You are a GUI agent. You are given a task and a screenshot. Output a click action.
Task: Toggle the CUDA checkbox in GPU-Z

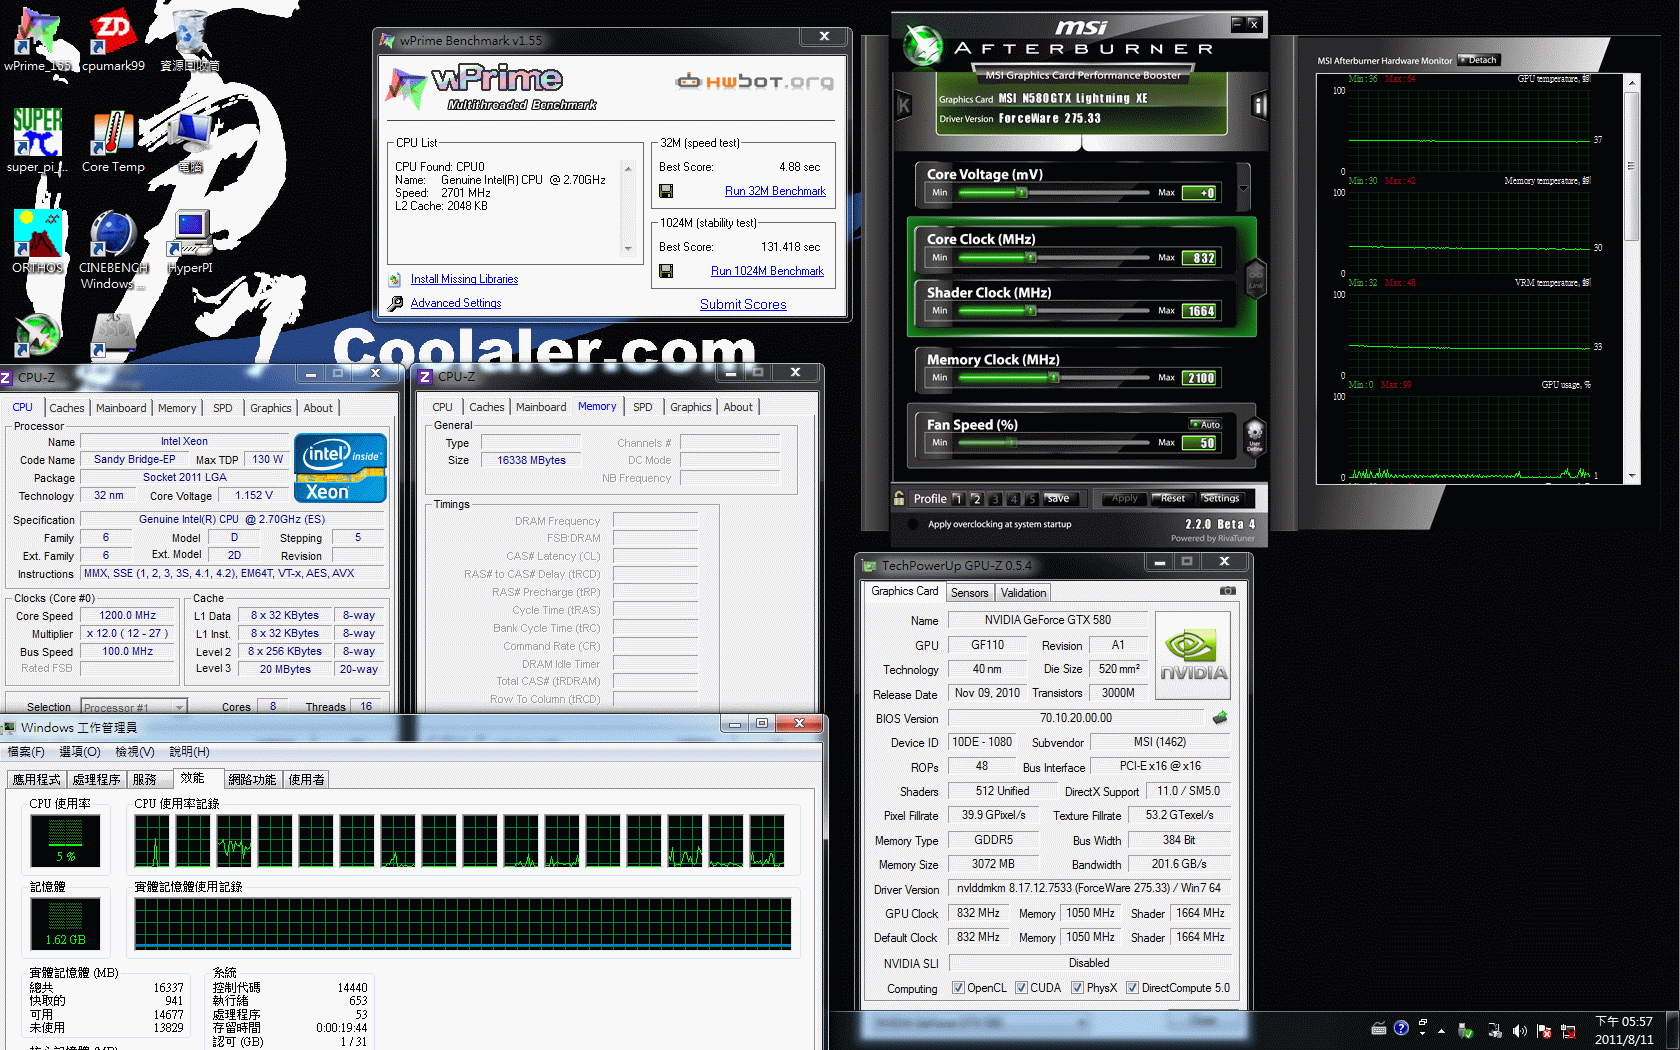[1021, 988]
